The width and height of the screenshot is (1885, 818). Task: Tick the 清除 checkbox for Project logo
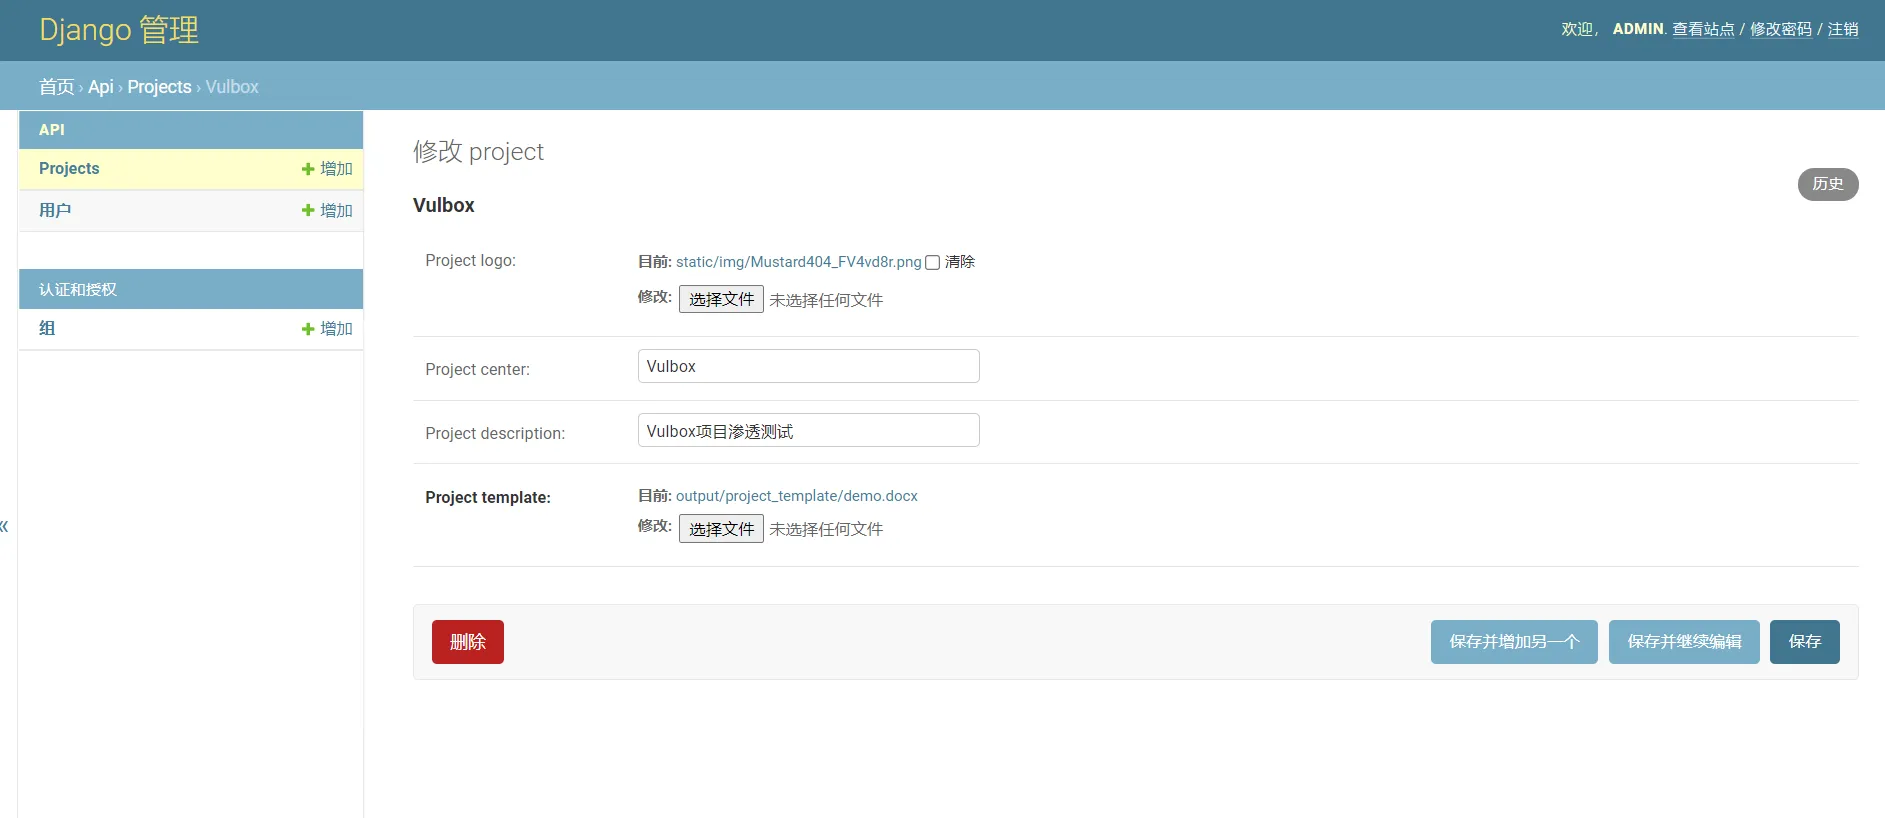coord(932,262)
